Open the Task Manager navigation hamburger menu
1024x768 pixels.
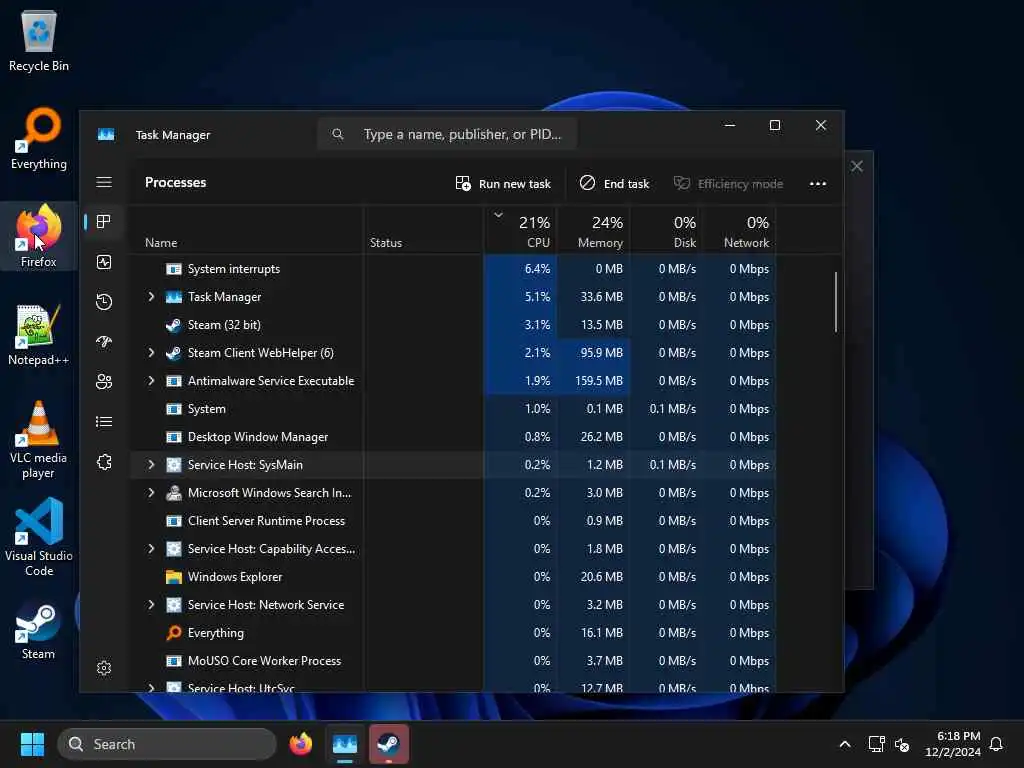(x=104, y=182)
